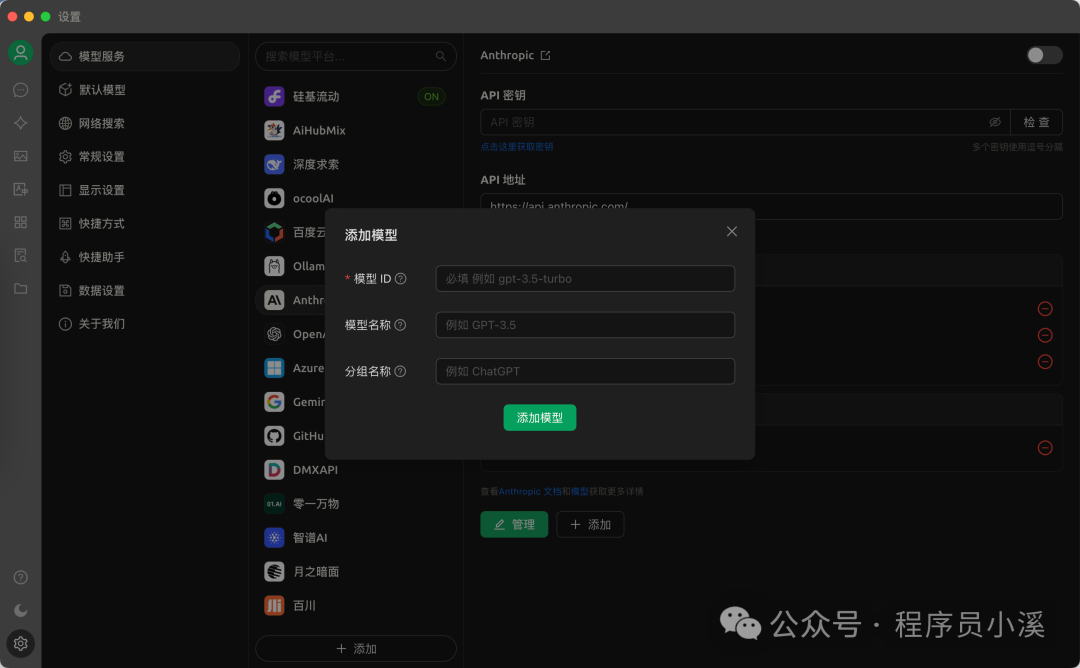This screenshot has height=668, width=1080.
Task: Remove the second model with red minus icon
Action: tap(1045, 335)
